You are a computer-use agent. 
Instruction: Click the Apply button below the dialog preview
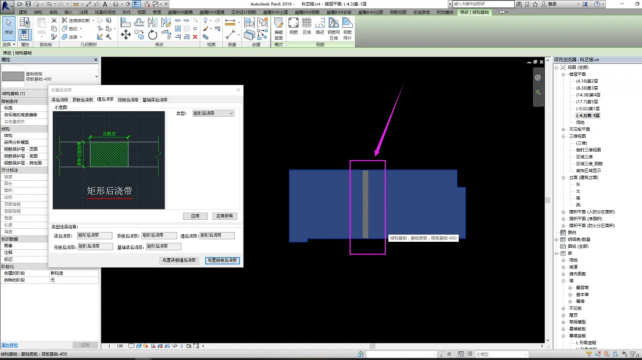click(x=195, y=216)
